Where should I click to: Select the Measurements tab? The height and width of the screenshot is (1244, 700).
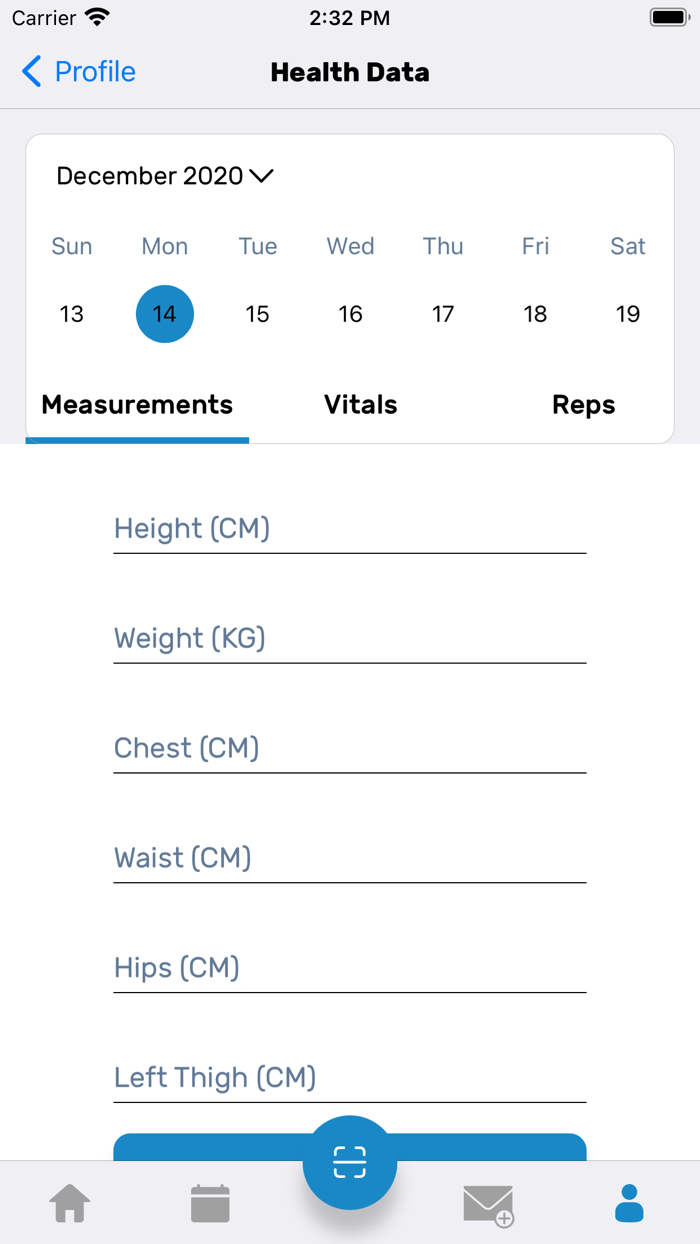tap(136, 405)
